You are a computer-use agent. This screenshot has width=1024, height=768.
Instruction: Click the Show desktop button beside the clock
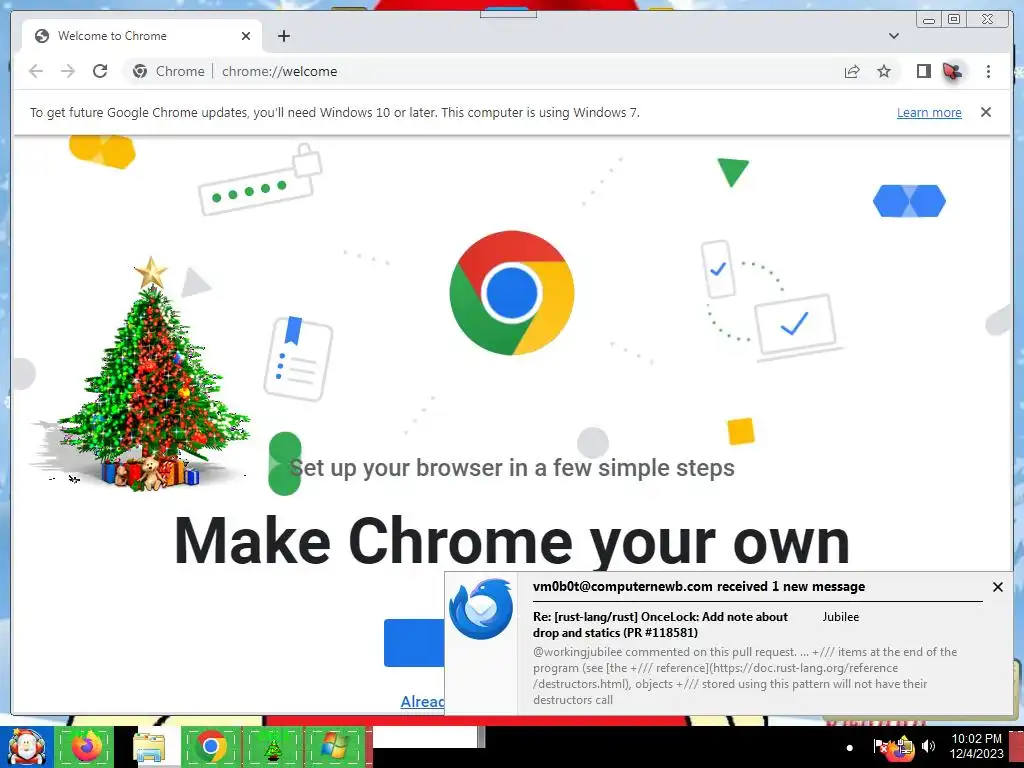(x=1017, y=747)
